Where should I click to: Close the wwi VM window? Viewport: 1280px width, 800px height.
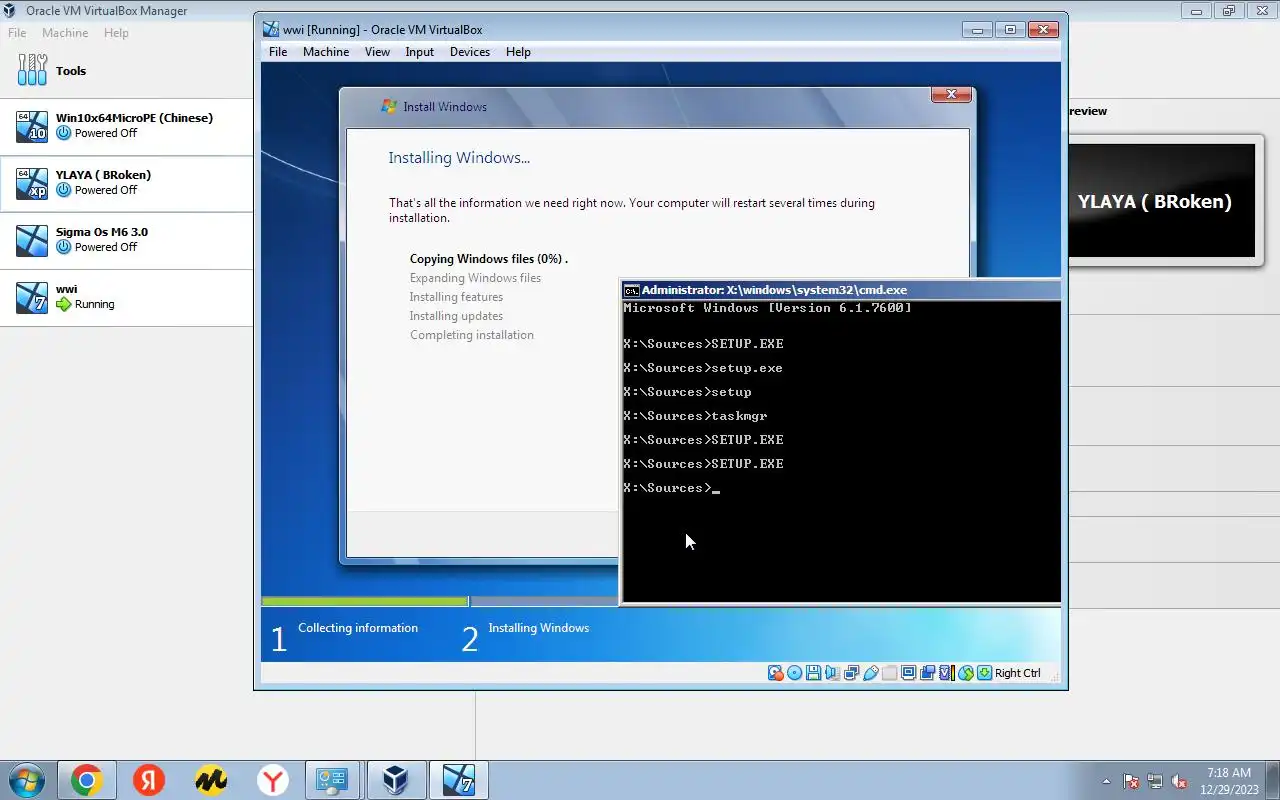[1043, 29]
